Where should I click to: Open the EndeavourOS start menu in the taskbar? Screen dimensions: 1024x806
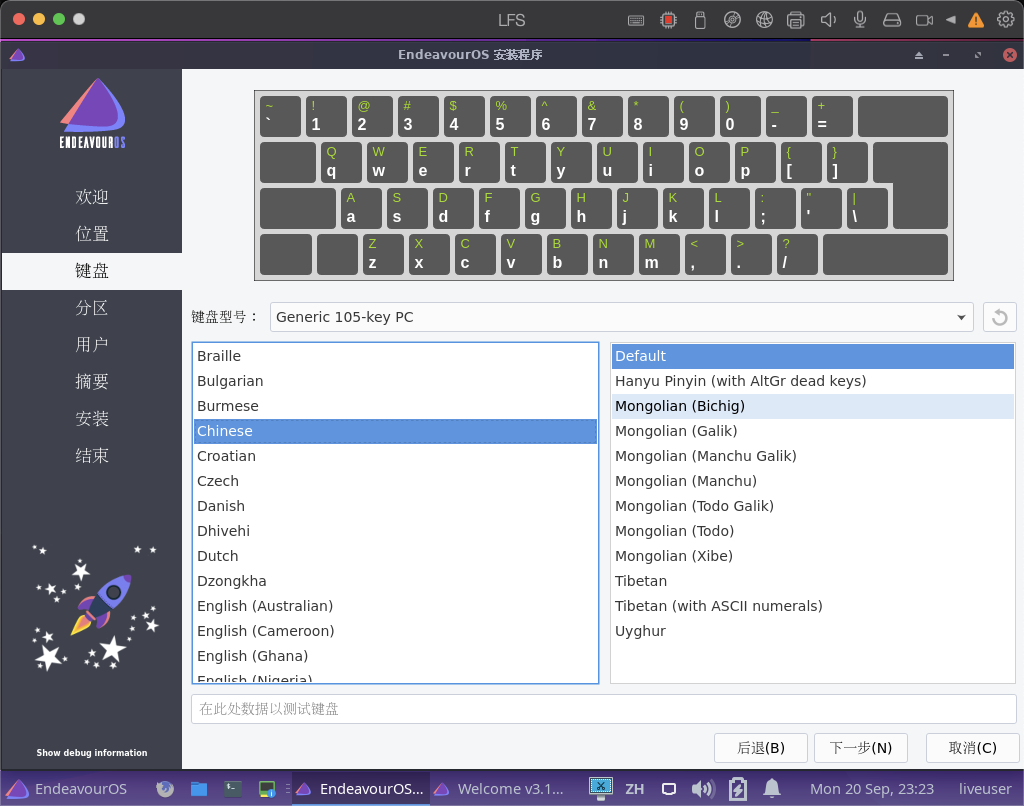click(66, 789)
